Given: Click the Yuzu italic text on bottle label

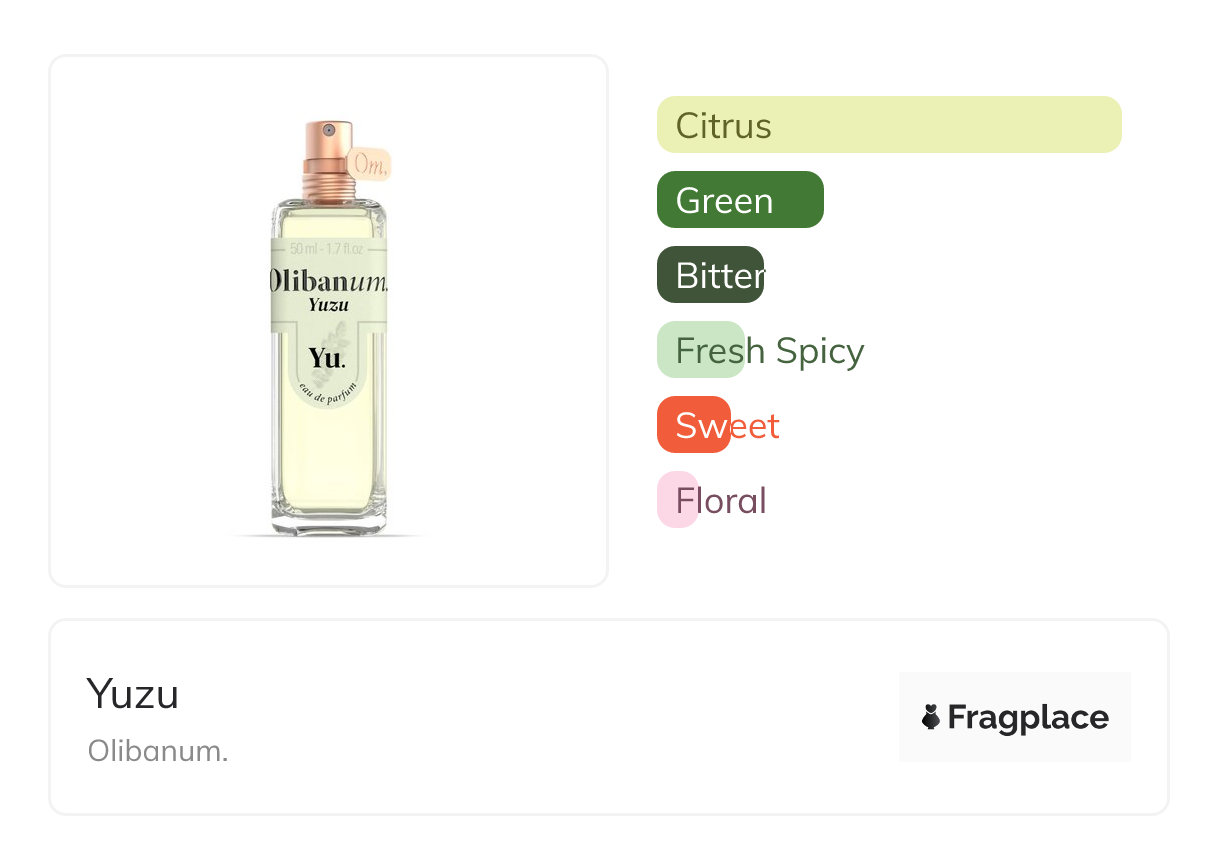Looking at the screenshot, I should pos(328,305).
